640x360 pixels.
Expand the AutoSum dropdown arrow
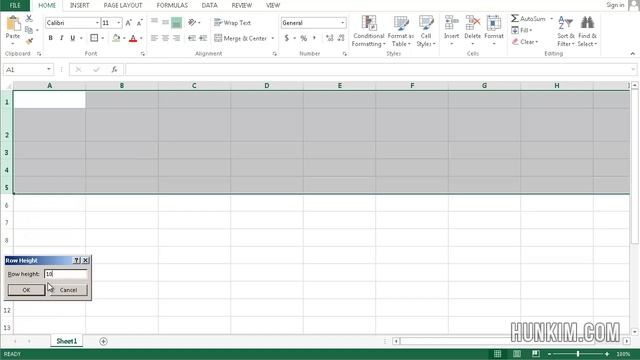click(x=551, y=19)
